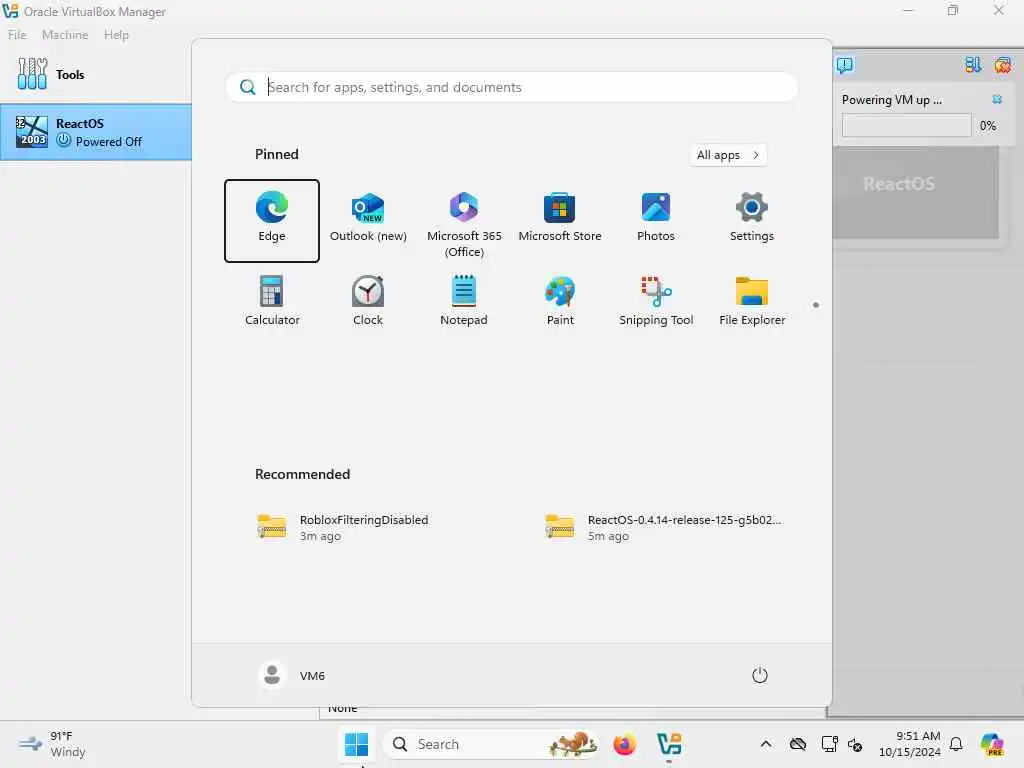The width and height of the screenshot is (1024, 768).
Task: Expand the All apps list
Action: [x=728, y=155]
